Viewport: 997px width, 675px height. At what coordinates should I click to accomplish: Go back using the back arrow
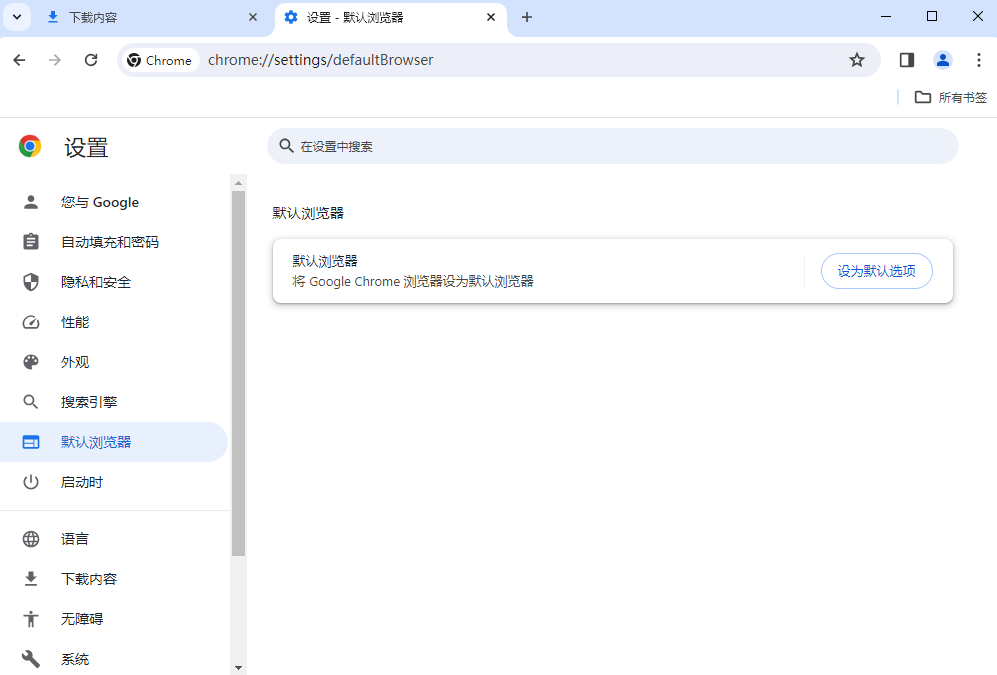pos(19,60)
